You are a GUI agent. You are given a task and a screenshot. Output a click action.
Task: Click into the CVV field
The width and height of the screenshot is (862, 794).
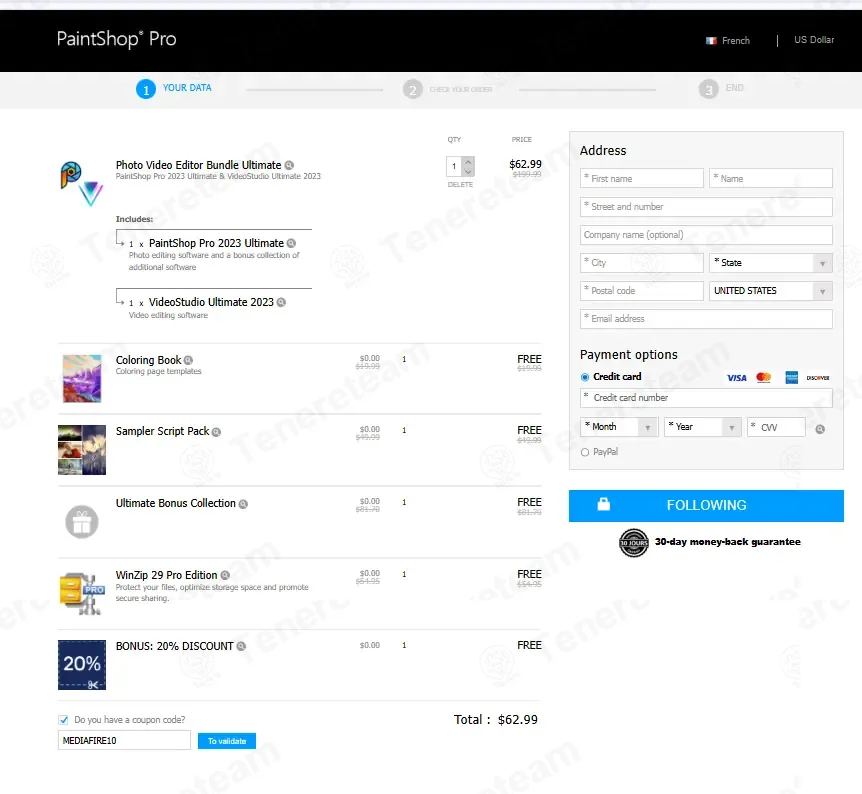click(776, 427)
